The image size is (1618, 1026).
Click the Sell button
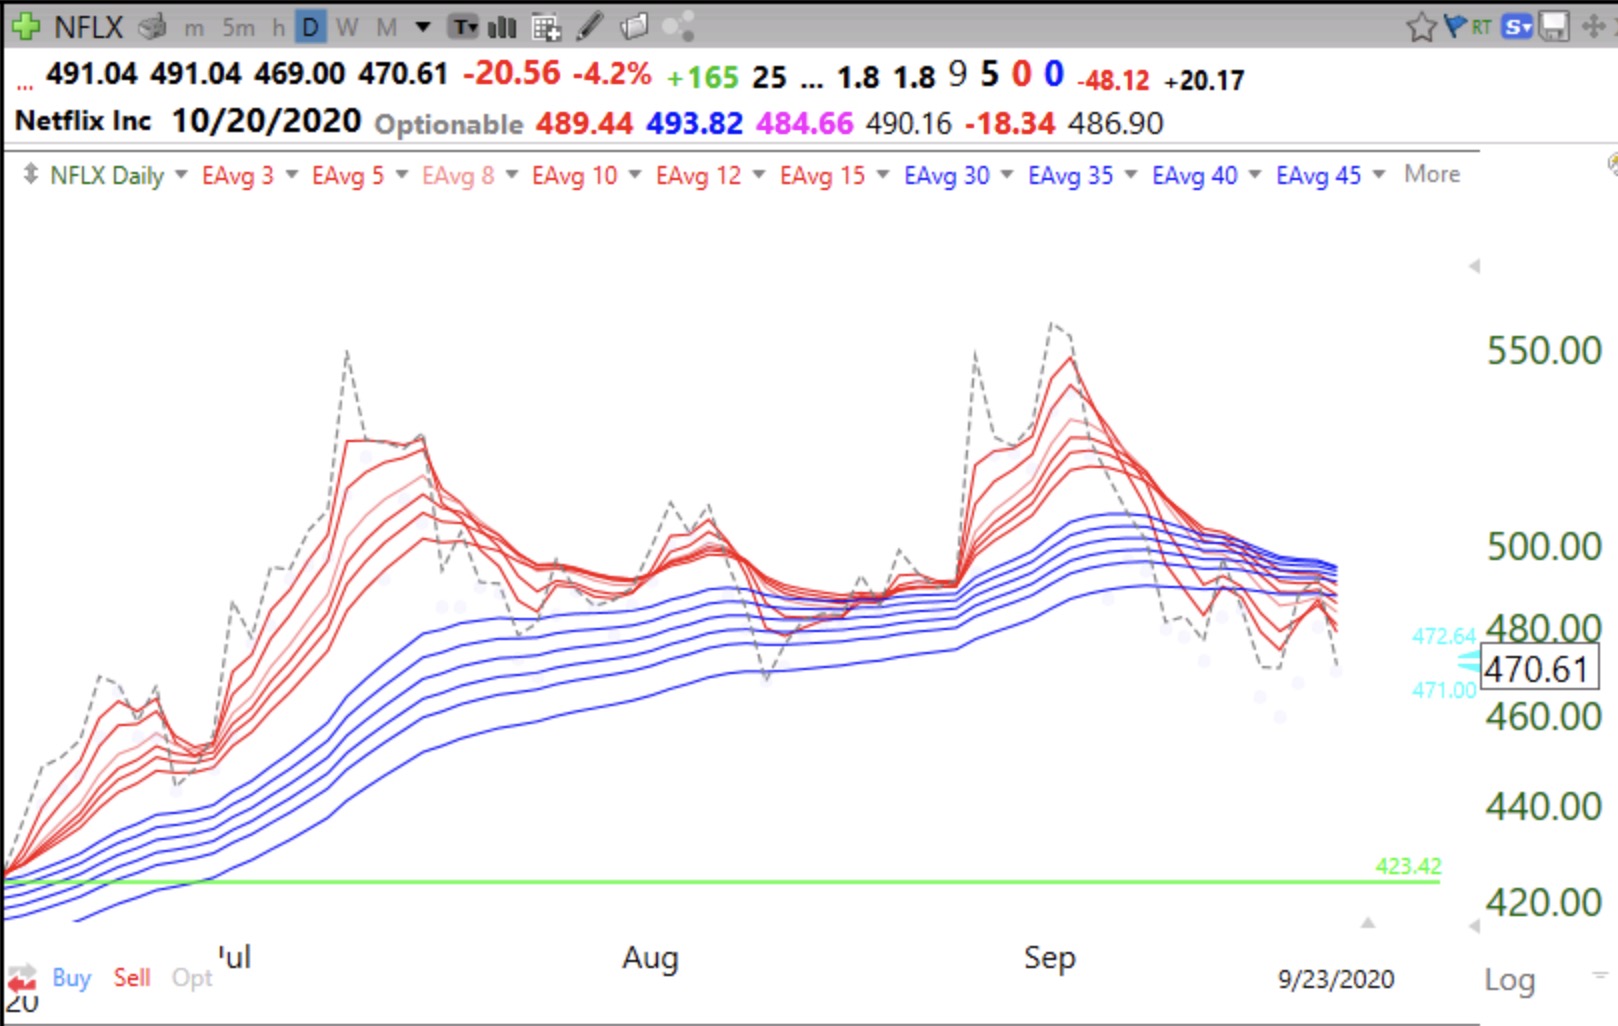132,977
